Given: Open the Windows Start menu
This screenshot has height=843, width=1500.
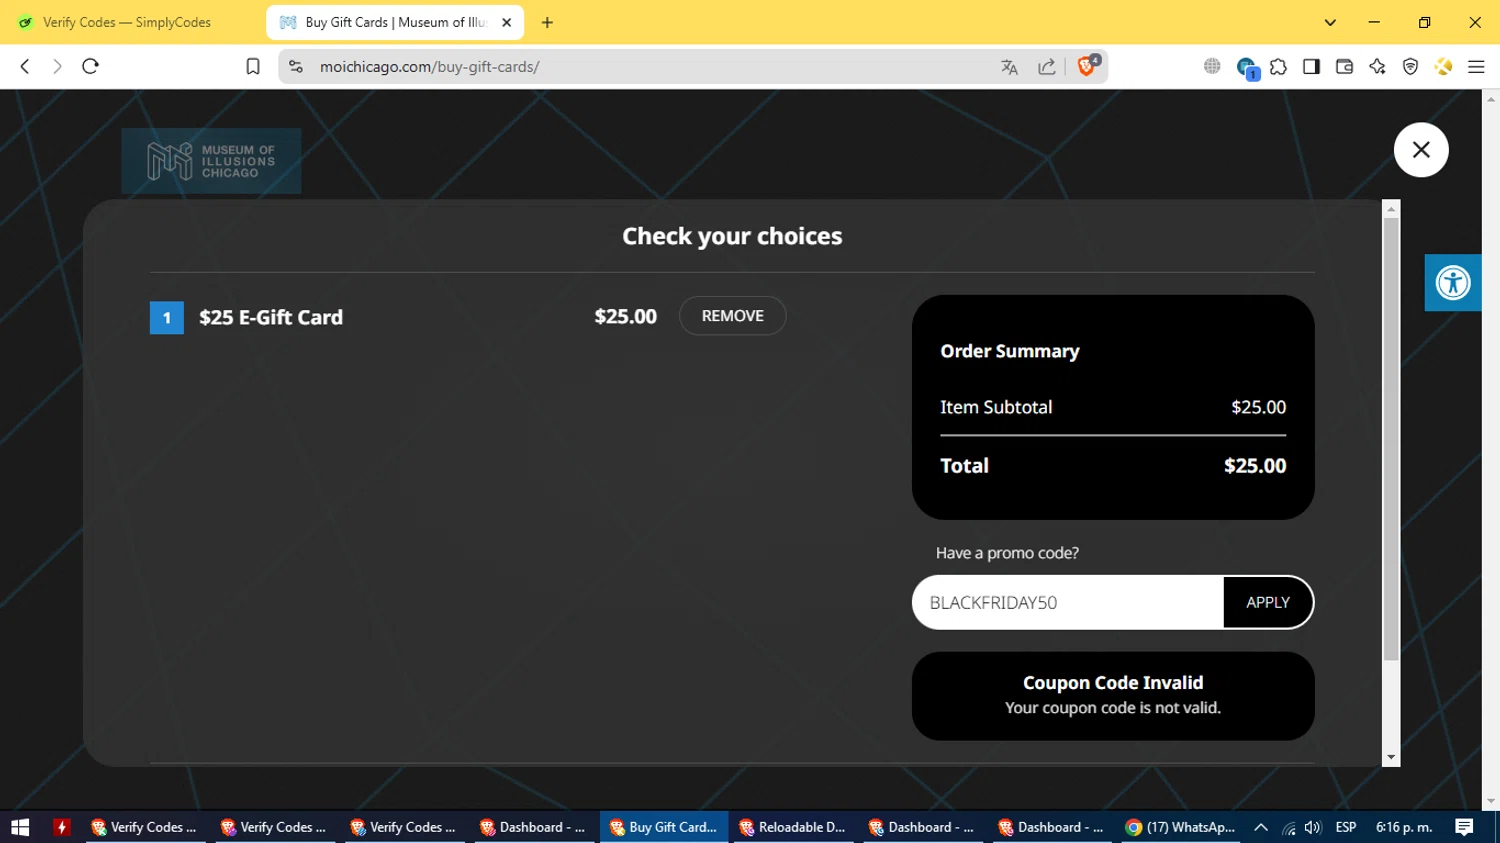Looking at the screenshot, I should click(x=20, y=827).
